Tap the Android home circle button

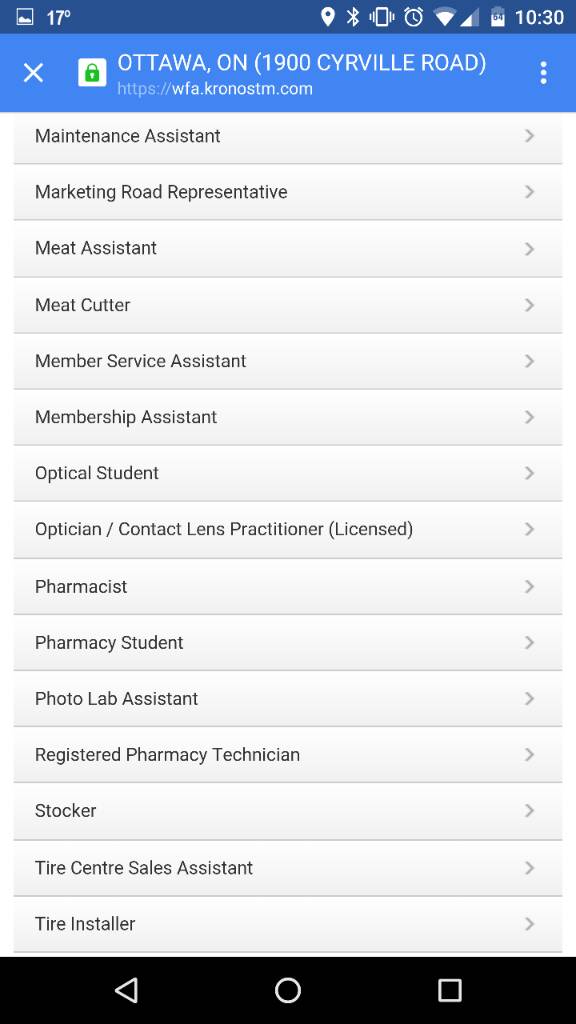pos(287,990)
